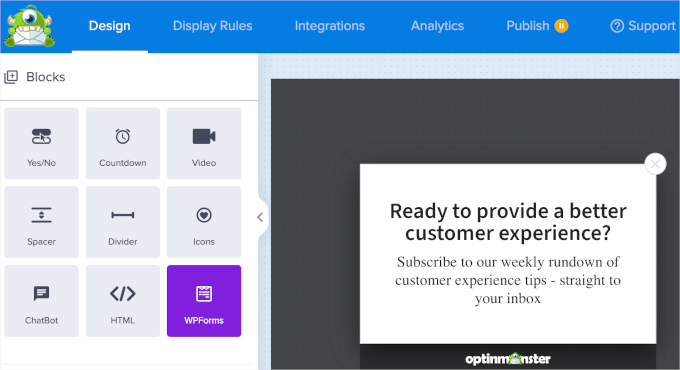The width and height of the screenshot is (680, 370).
Task: Click the Blocks panel heading
Action: (x=46, y=77)
